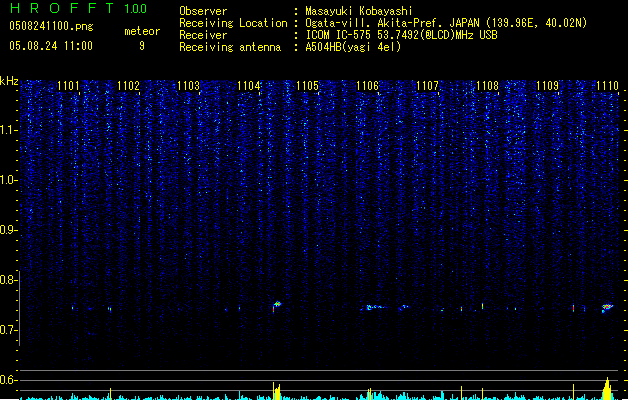
Task: Click the 1109 time marker
Action: pyautogui.click(x=547, y=86)
